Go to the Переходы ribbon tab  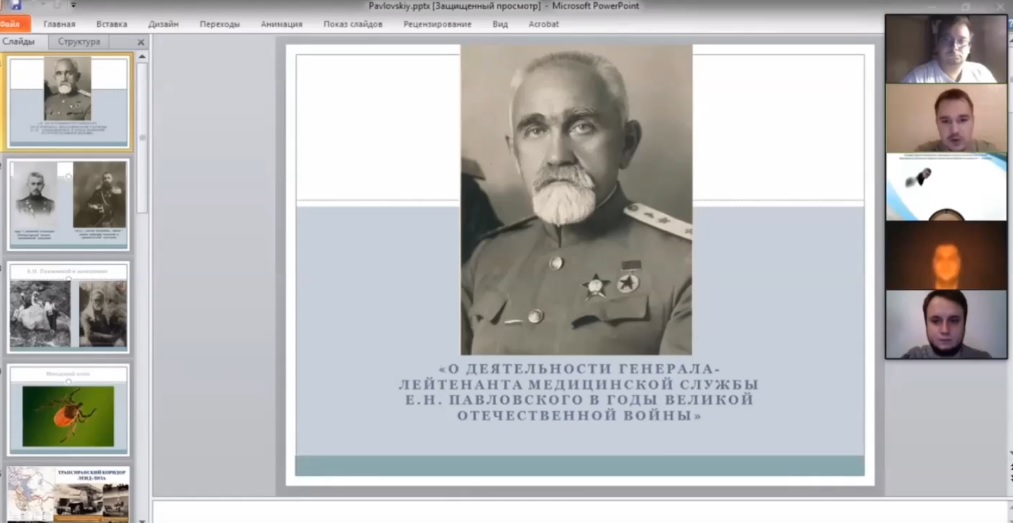[219, 24]
